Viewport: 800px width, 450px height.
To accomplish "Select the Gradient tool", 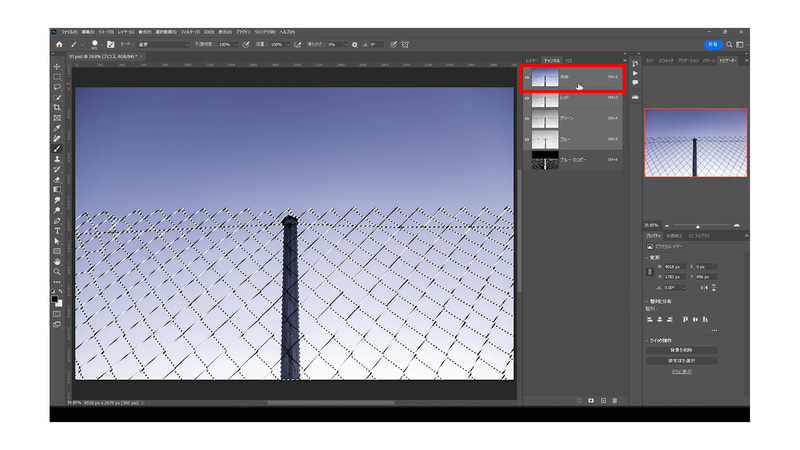I will 57,190.
